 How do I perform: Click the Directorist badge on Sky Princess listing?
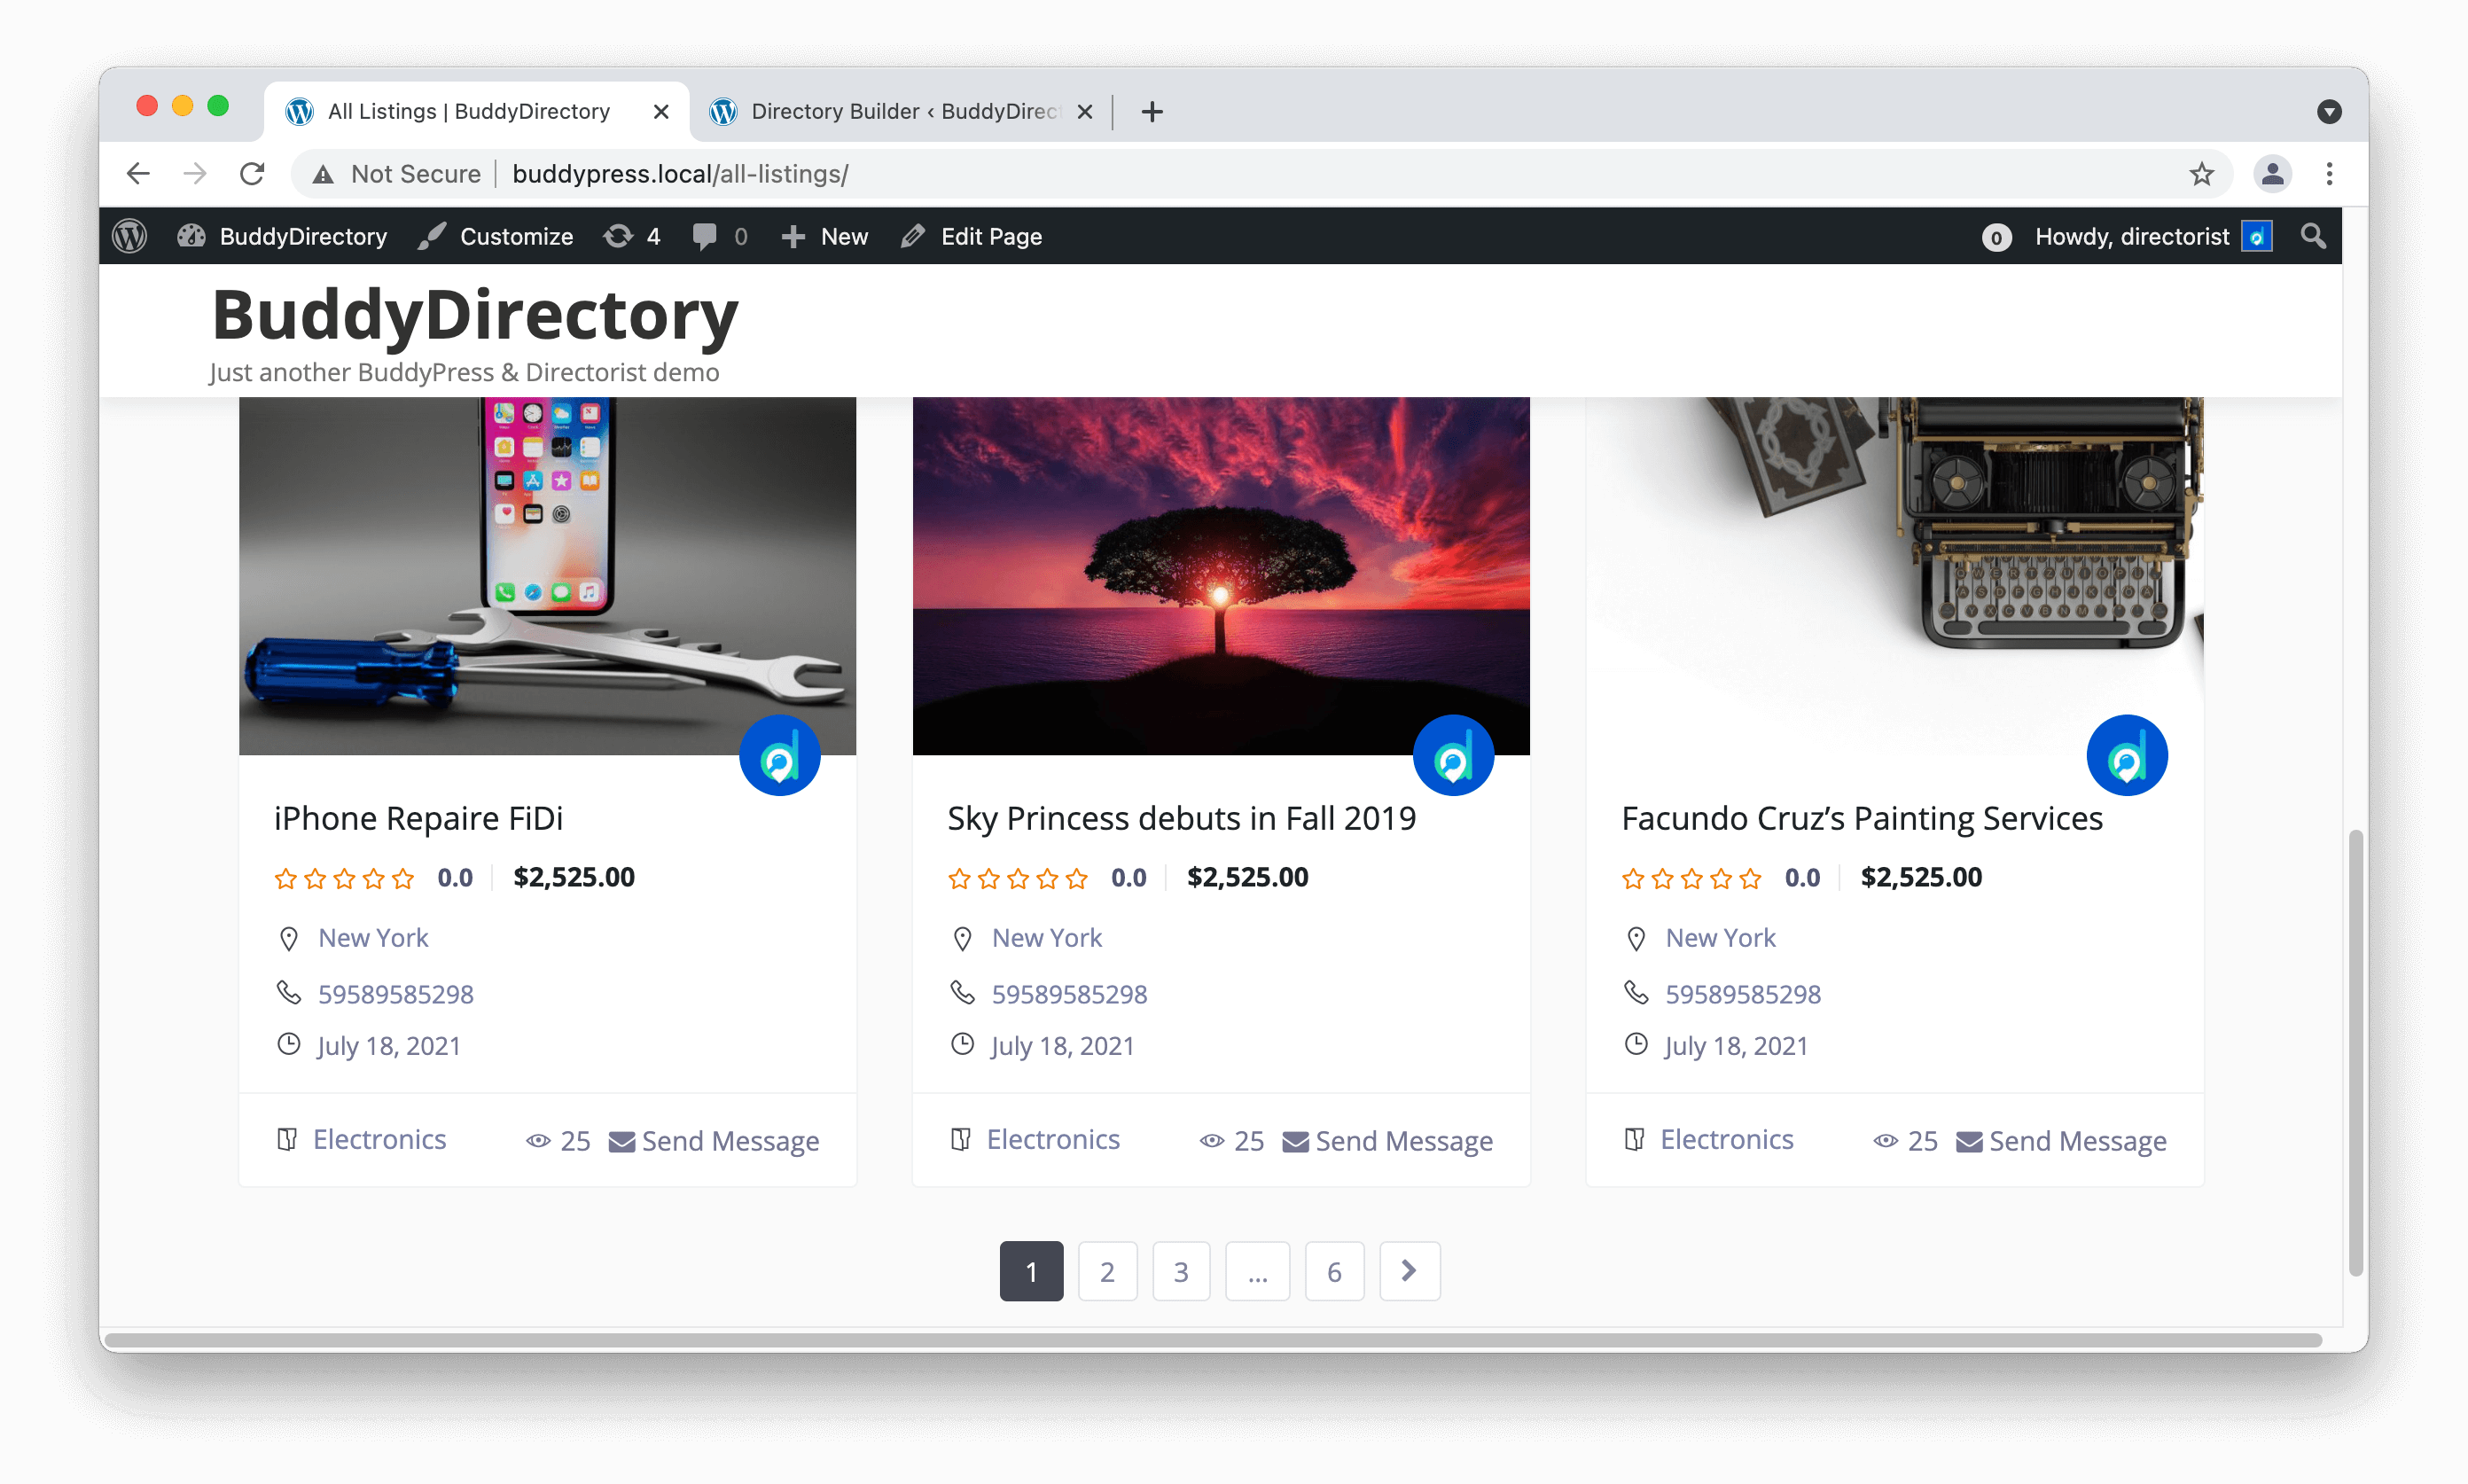[x=1453, y=755]
